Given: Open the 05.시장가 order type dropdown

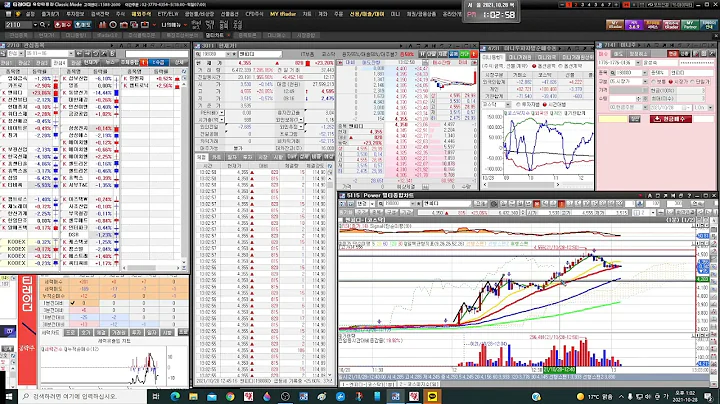Looking at the screenshot, I should coord(645,81).
